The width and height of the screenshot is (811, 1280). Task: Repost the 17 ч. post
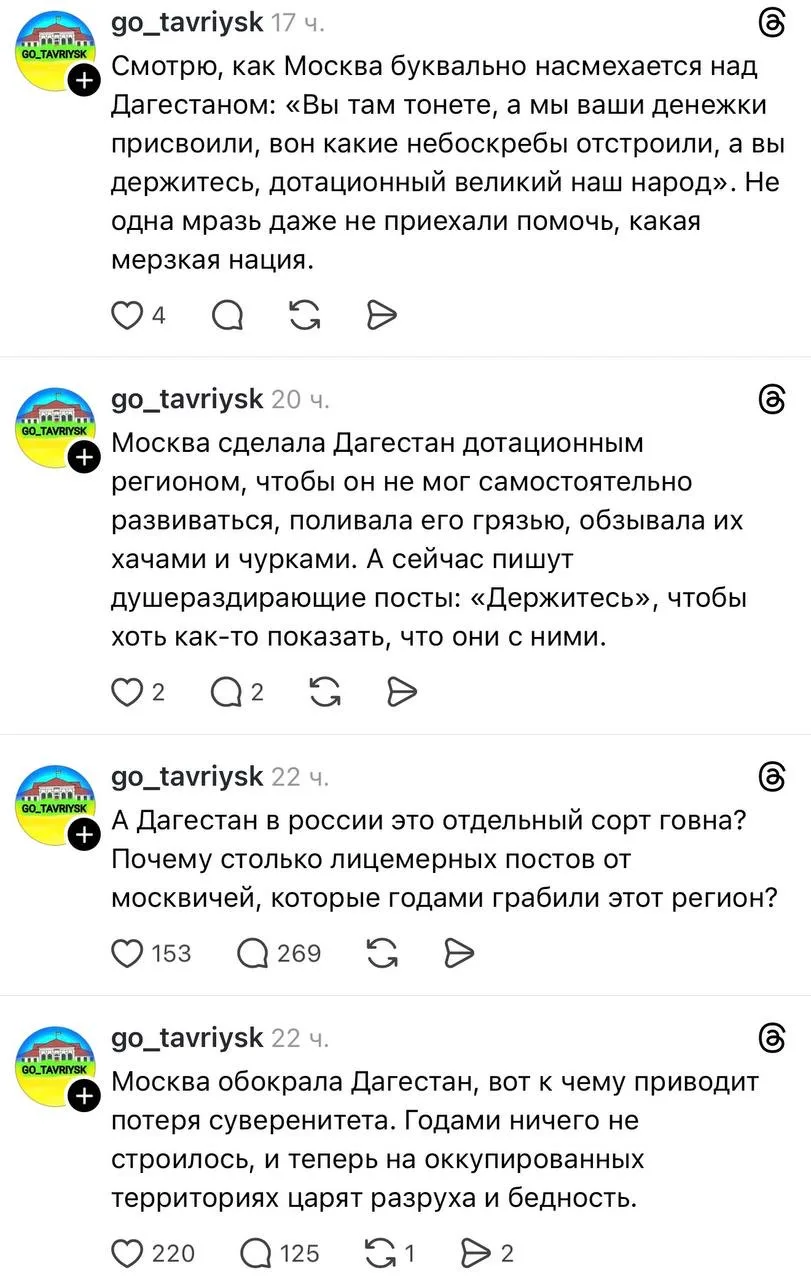pos(302,315)
